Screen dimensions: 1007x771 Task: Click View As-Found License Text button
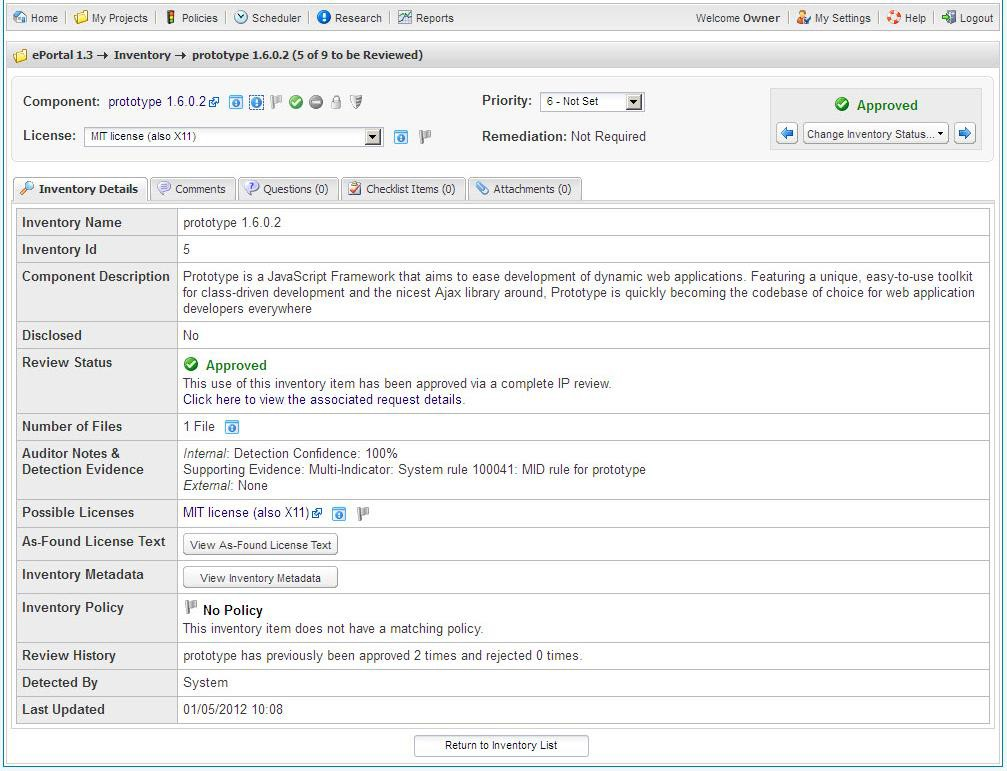[260, 545]
